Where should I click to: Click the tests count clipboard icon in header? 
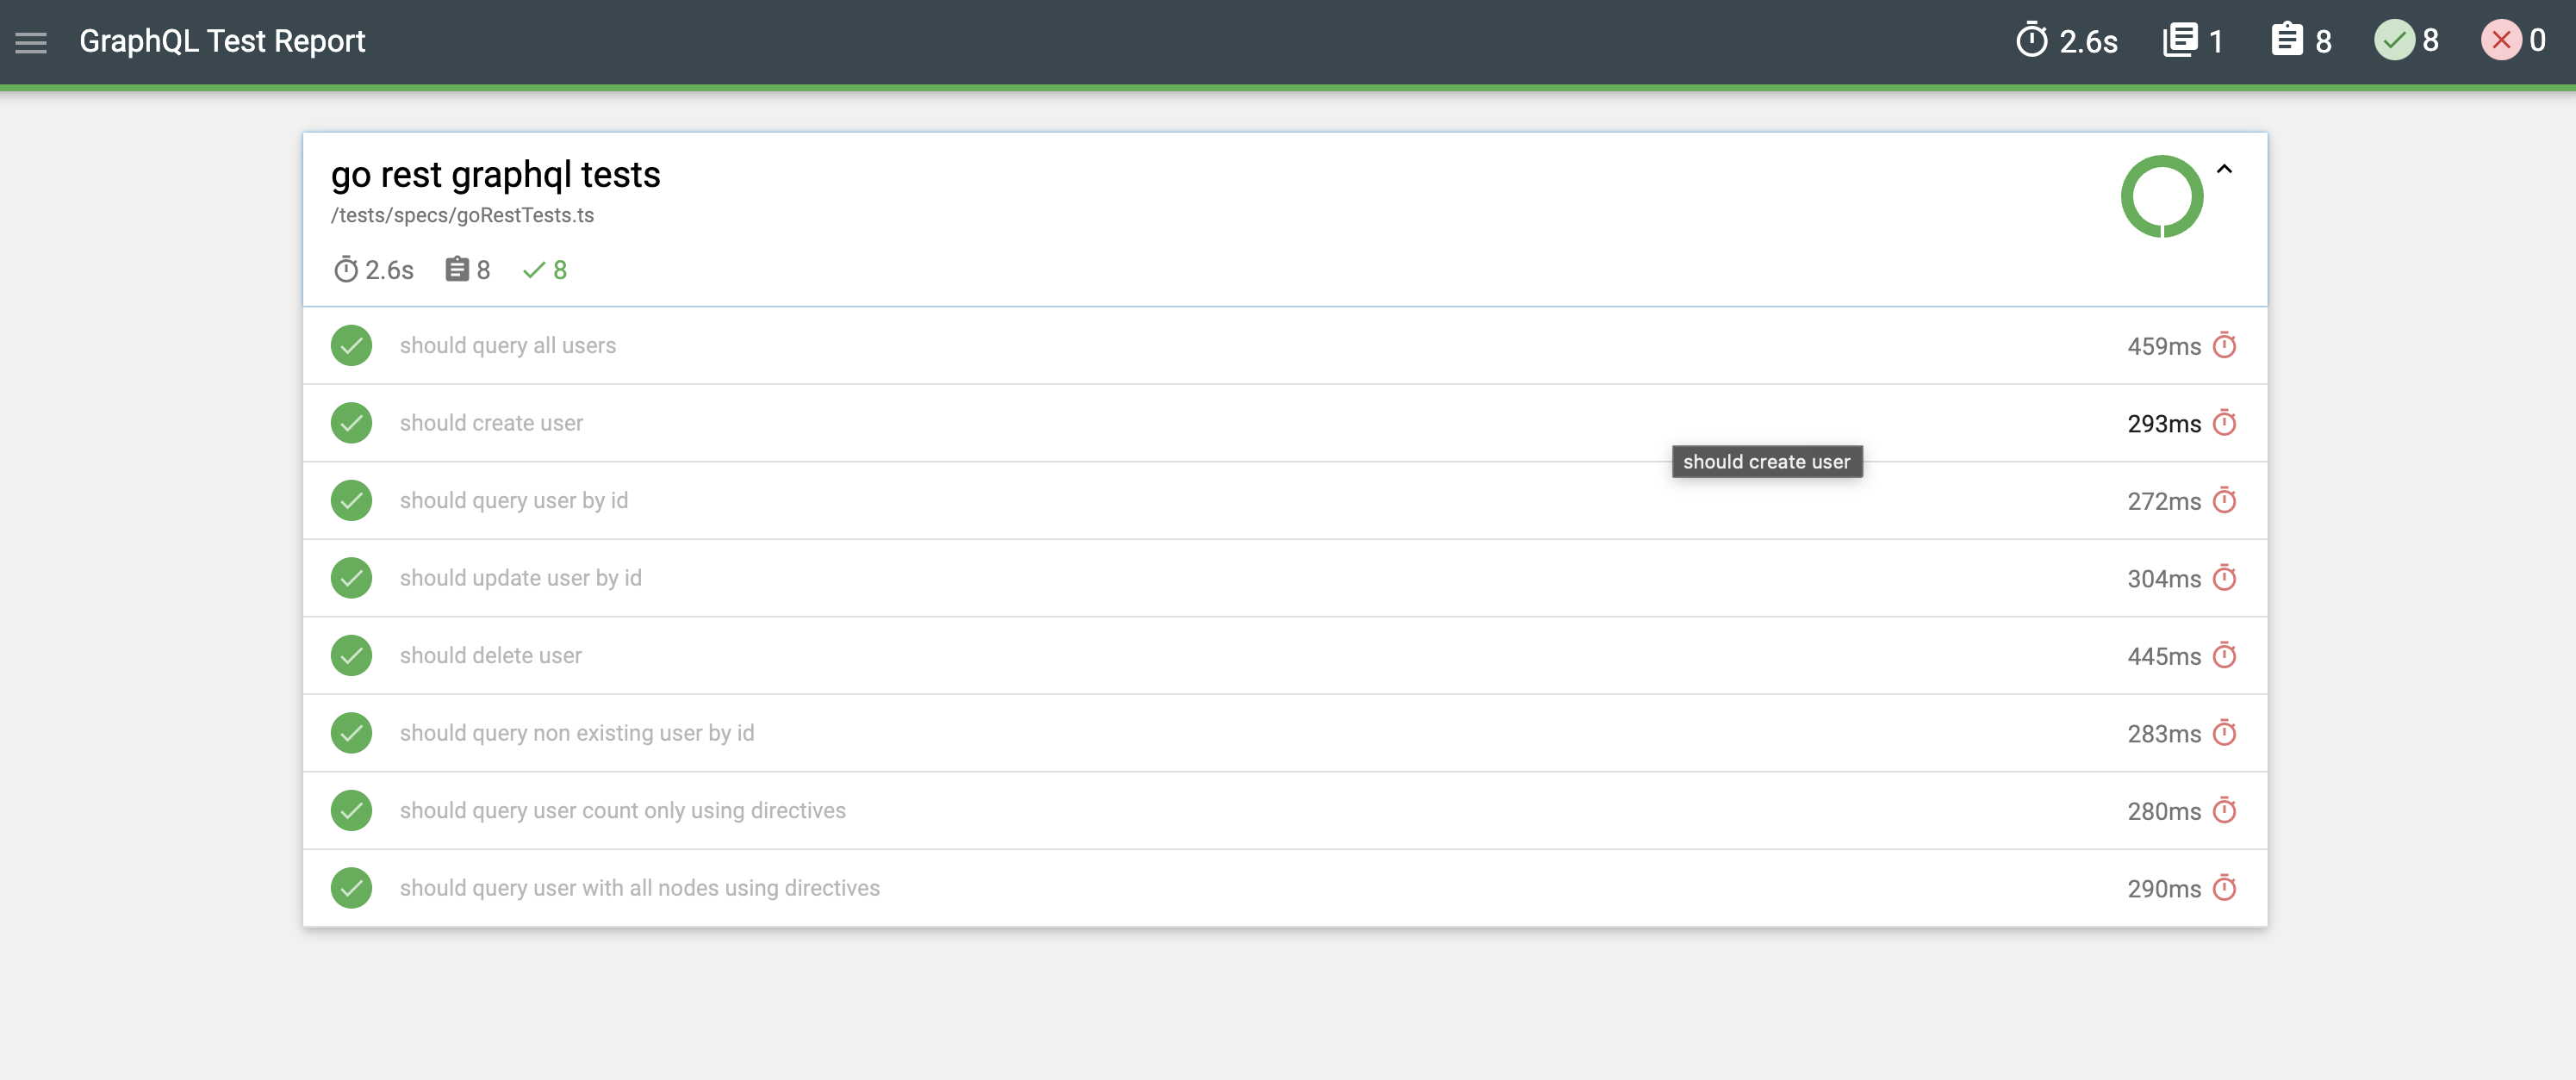coord(2287,40)
